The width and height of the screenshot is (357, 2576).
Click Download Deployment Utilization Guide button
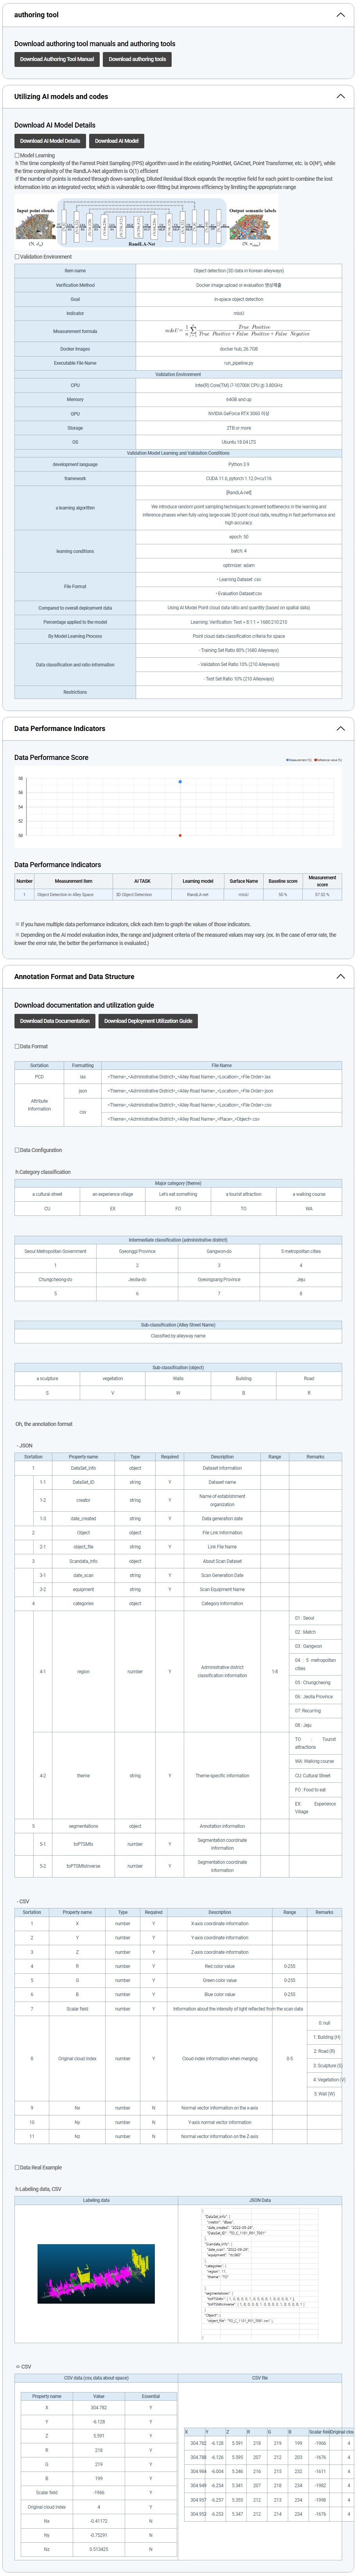(148, 1021)
